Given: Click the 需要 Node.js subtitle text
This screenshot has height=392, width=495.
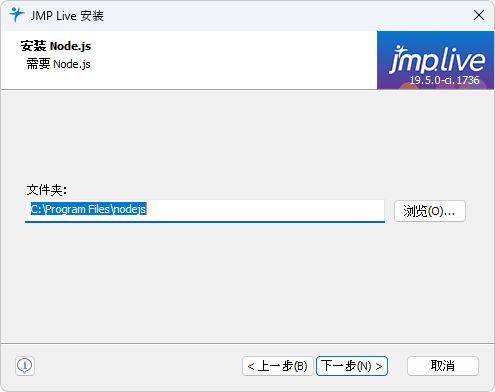Looking at the screenshot, I should click(x=58, y=64).
